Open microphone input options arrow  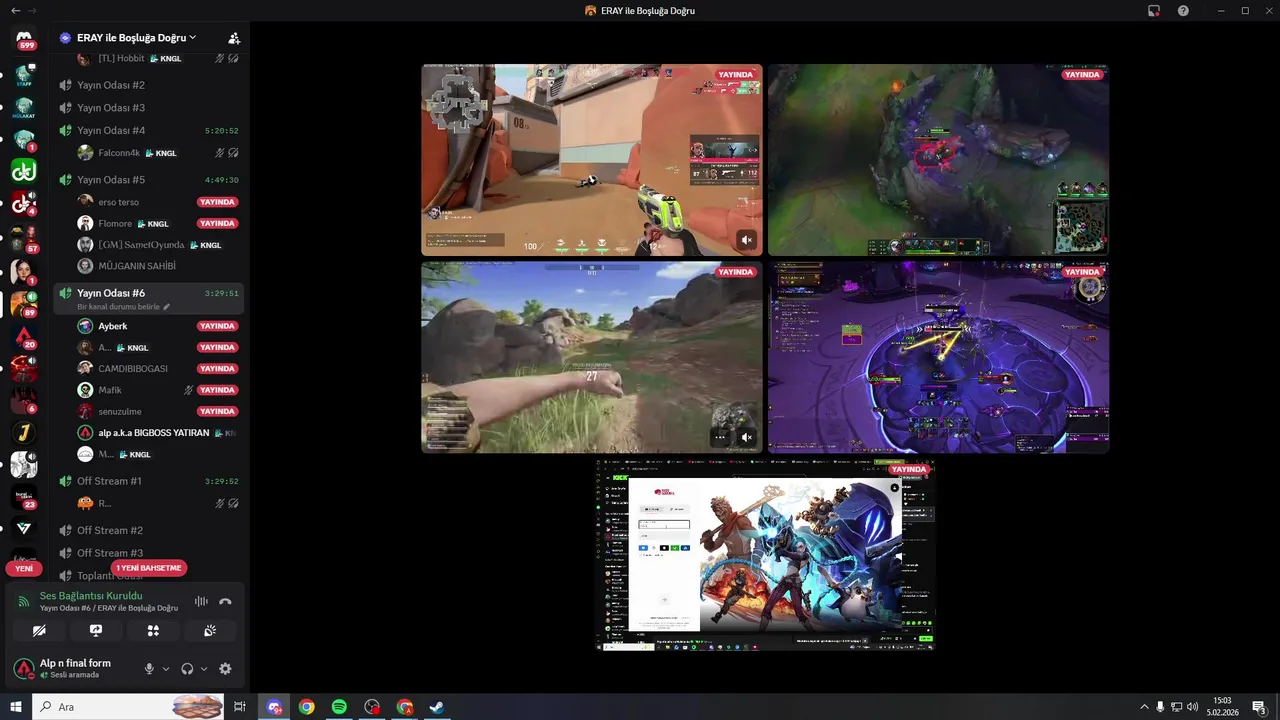[166, 669]
